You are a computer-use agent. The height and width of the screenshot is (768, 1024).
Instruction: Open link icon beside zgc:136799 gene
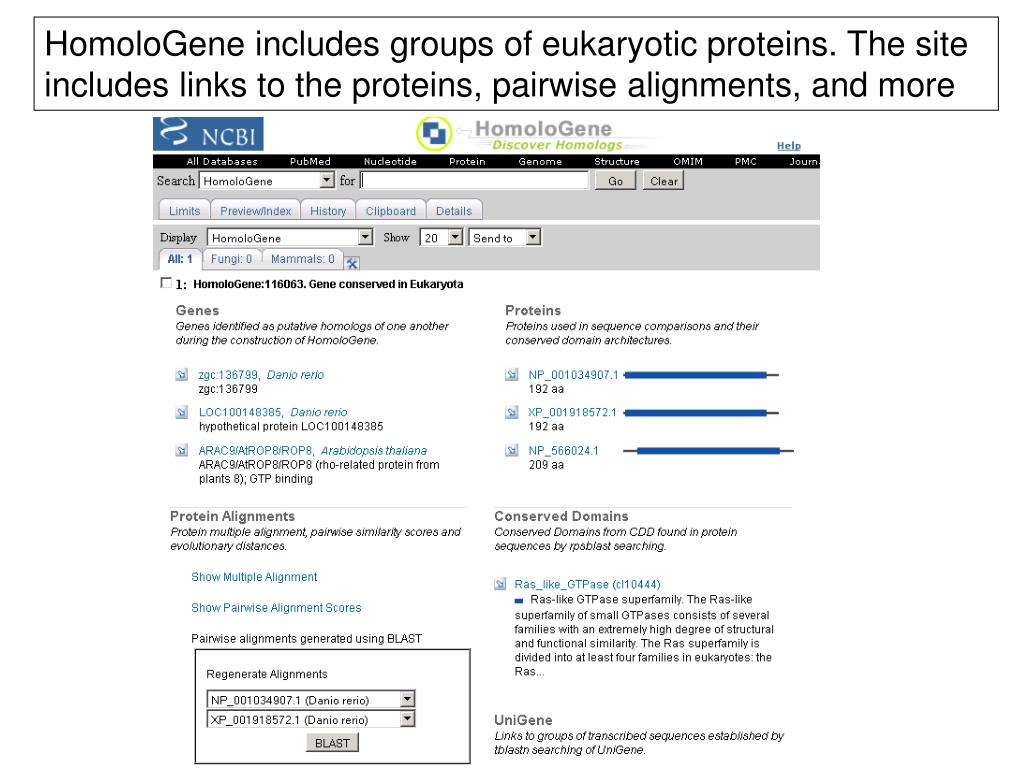point(182,375)
